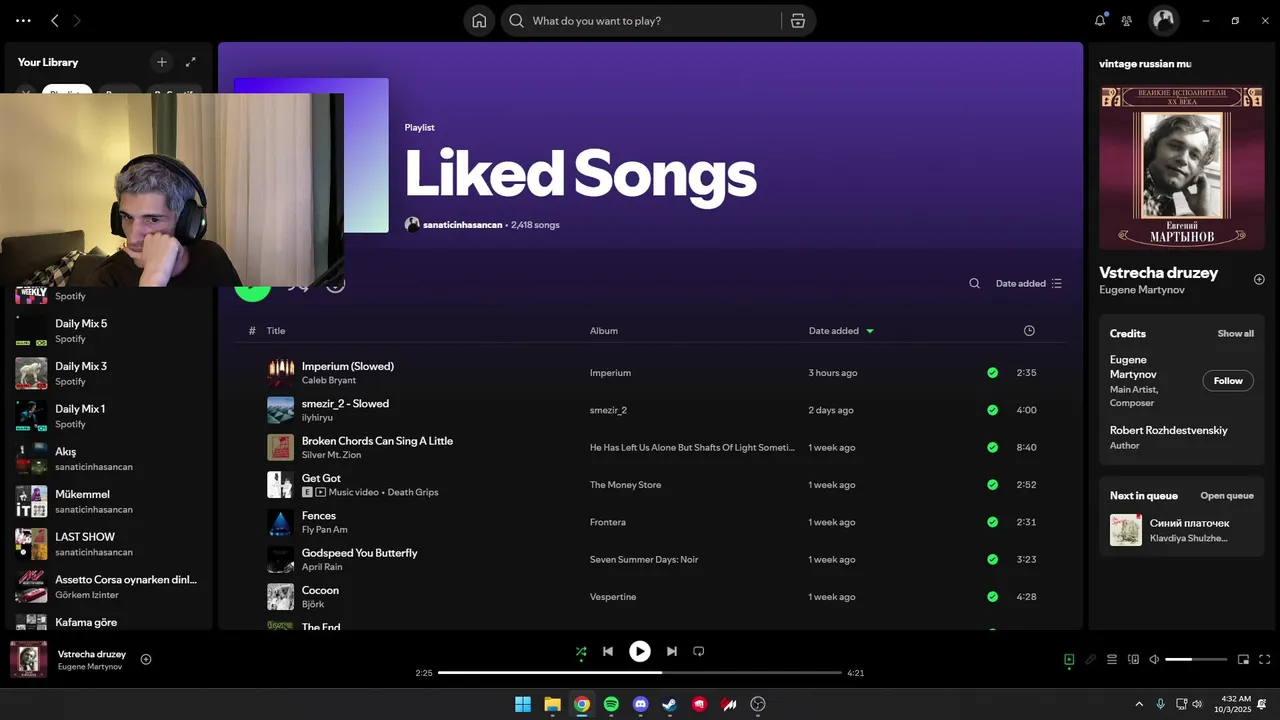This screenshot has width=1280, height=720.
Task: Open the Daily Mix 5 playlist
Action: click(x=109, y=330)
